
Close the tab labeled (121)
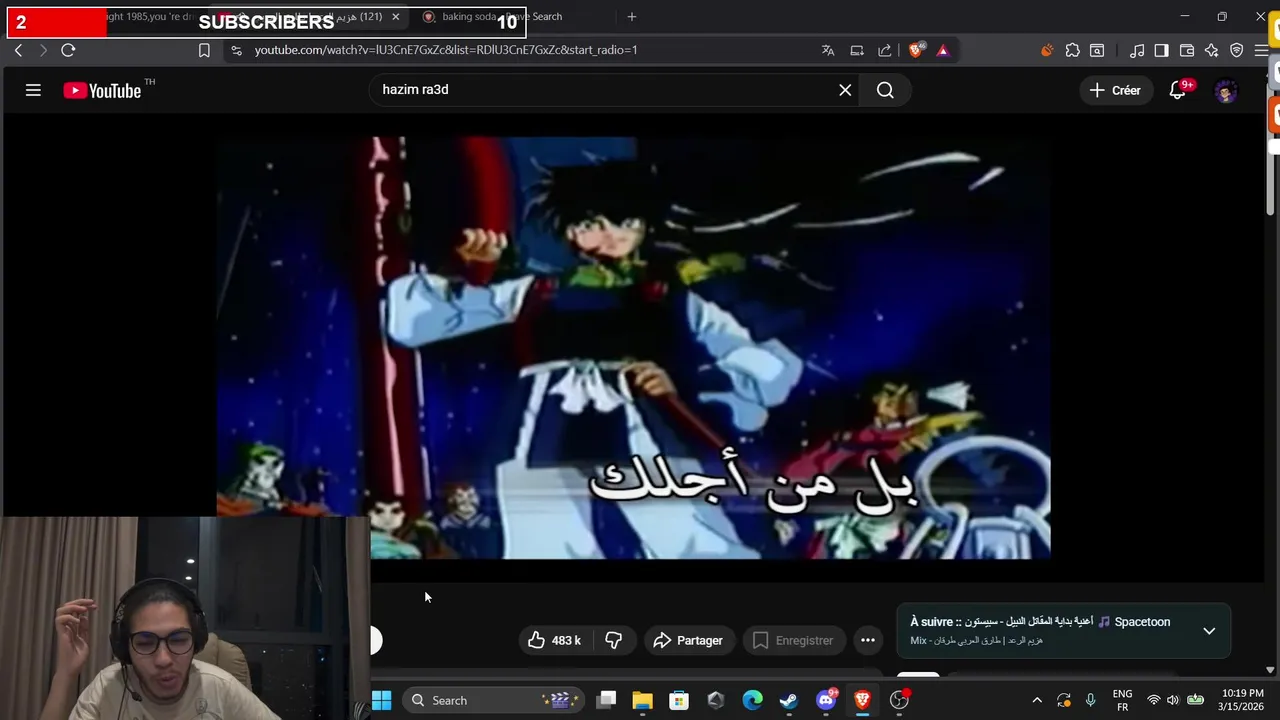click(x=395, y=17)
